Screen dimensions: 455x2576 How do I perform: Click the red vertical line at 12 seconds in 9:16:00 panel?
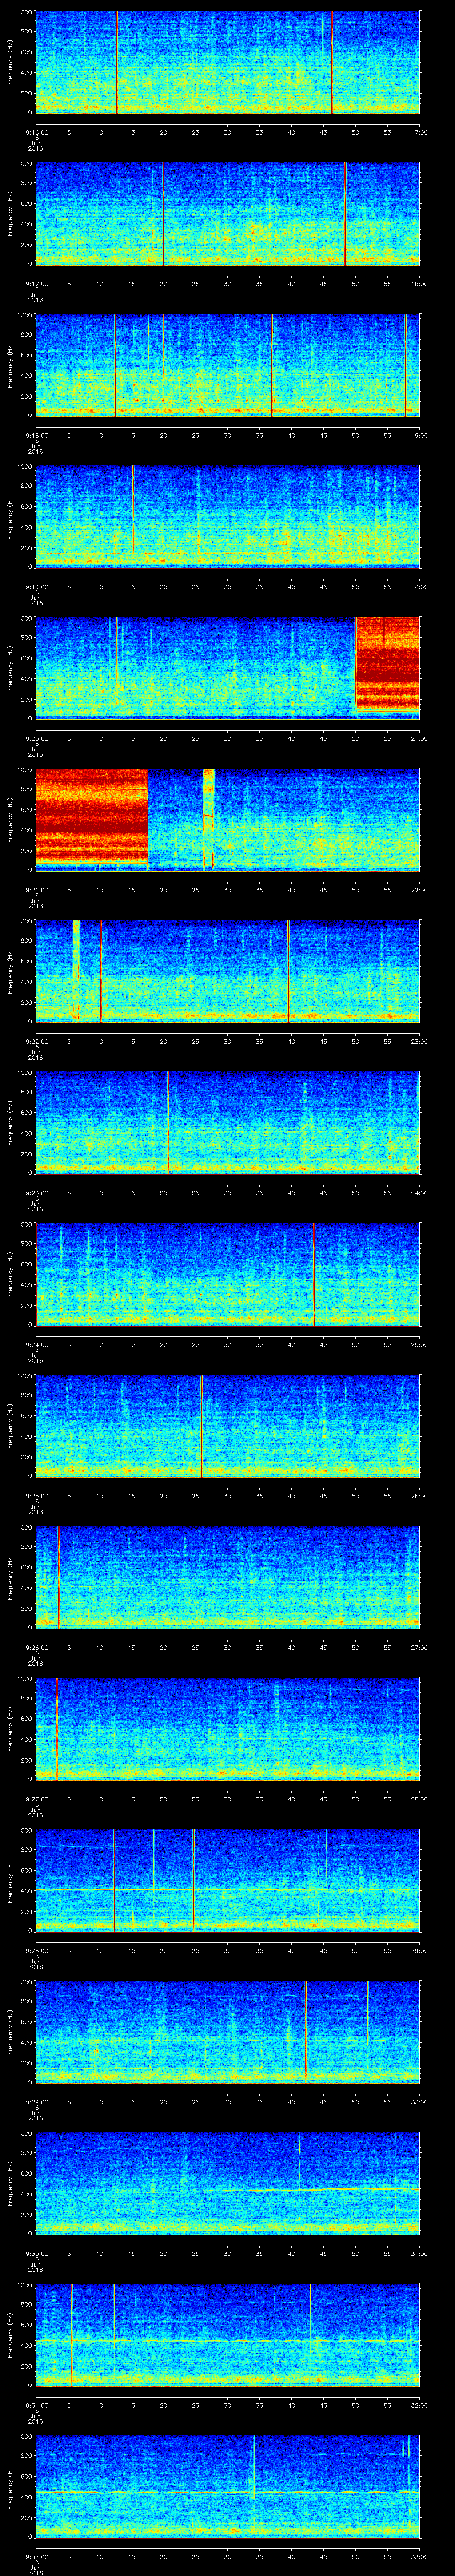(116, 62)
